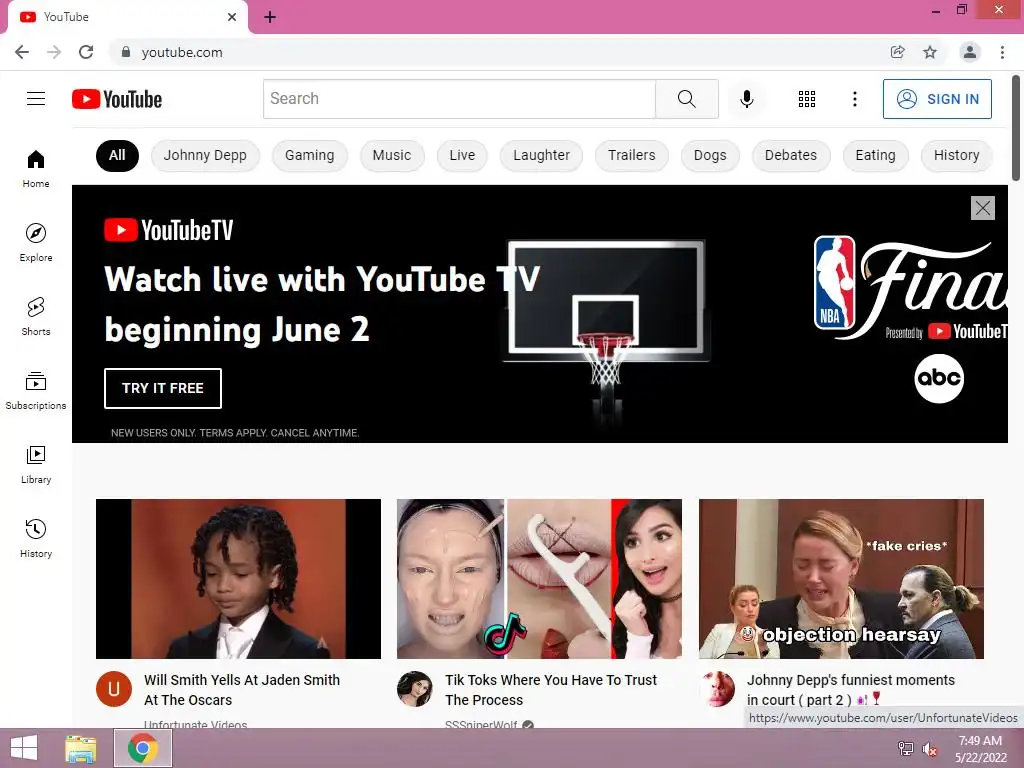Open History in the sidebar
The image size is (1024, 768).
click(x=36, y=538)
